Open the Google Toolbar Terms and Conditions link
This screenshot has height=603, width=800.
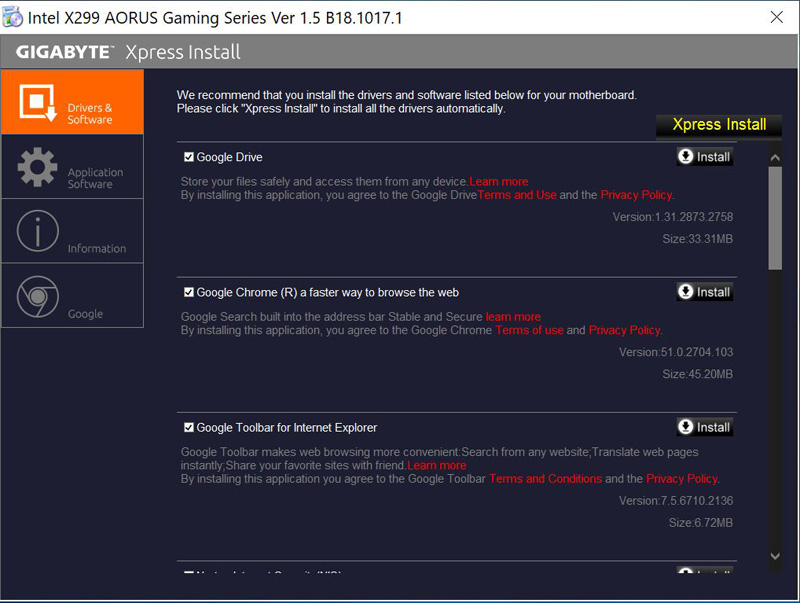(545, 479)
